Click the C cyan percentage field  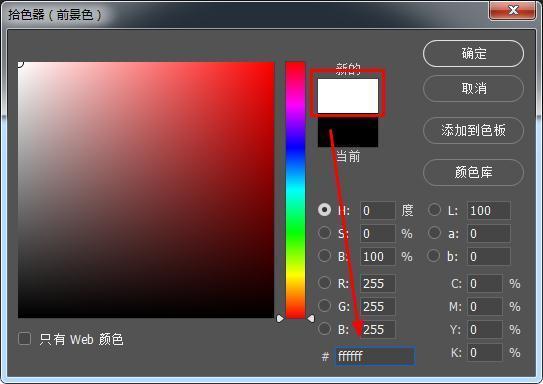[485, 284]
